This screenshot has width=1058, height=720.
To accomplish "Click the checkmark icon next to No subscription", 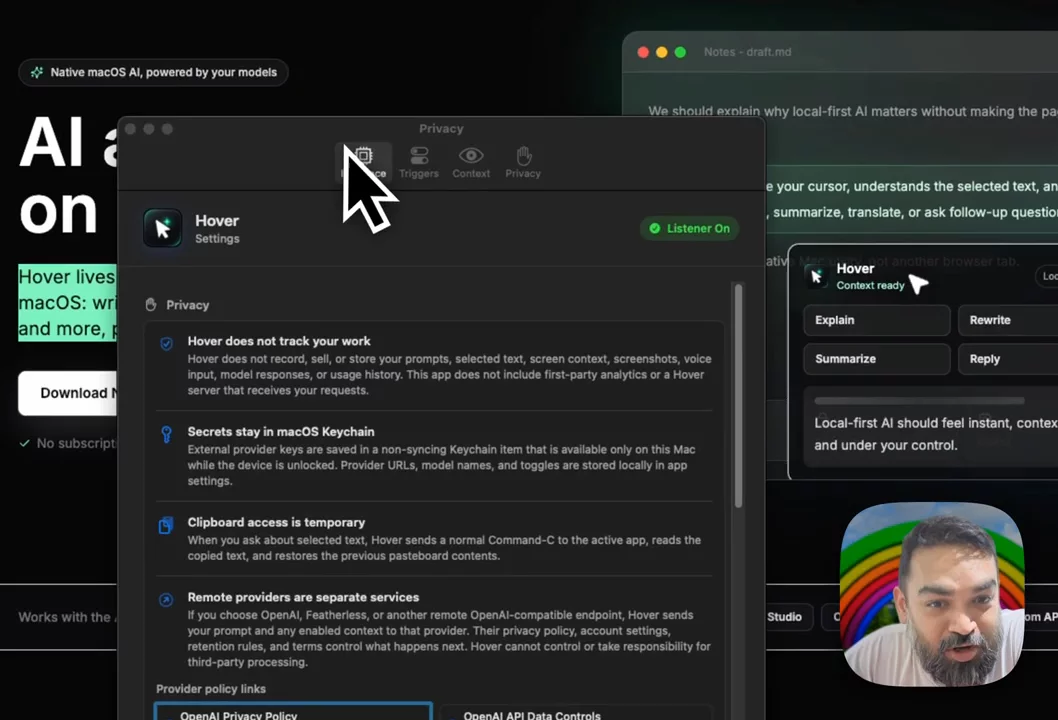I will 24,443.
